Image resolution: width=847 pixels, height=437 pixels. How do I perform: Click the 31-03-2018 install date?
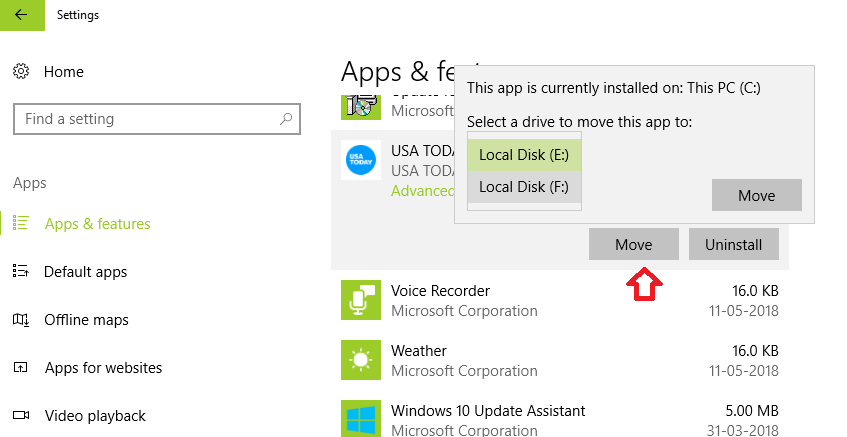click(744, 431)
